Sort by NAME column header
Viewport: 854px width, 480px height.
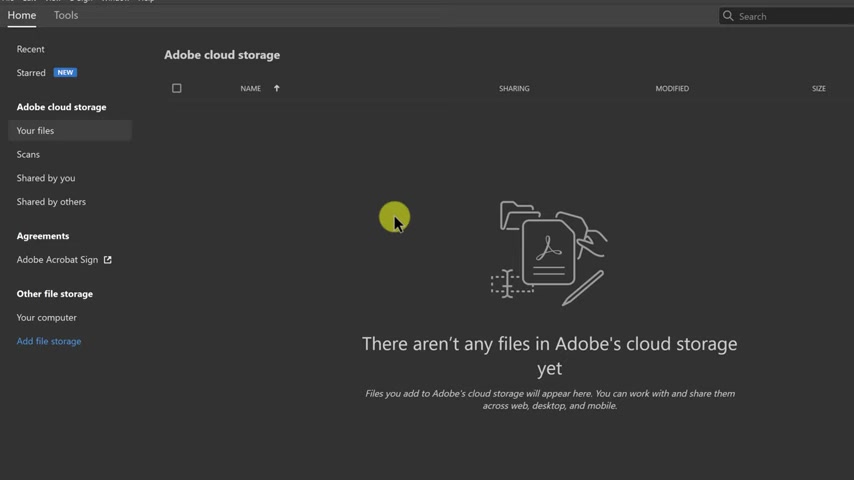[251, 88]
